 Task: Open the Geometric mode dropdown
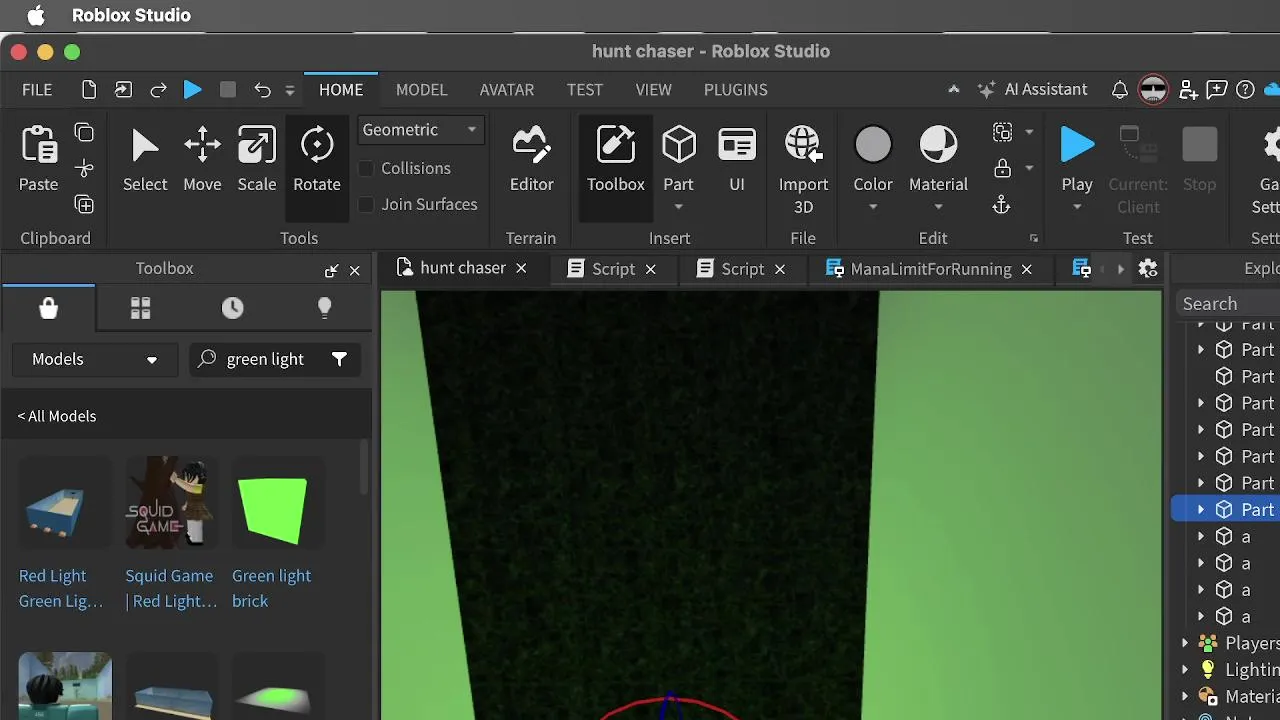(420, 130)
